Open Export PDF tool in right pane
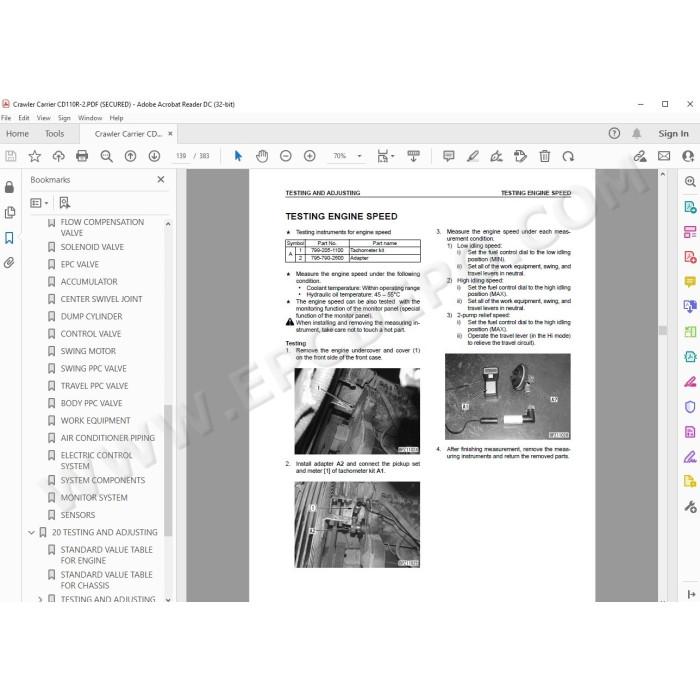Screen dimensions: 700x700 (690, 207)
